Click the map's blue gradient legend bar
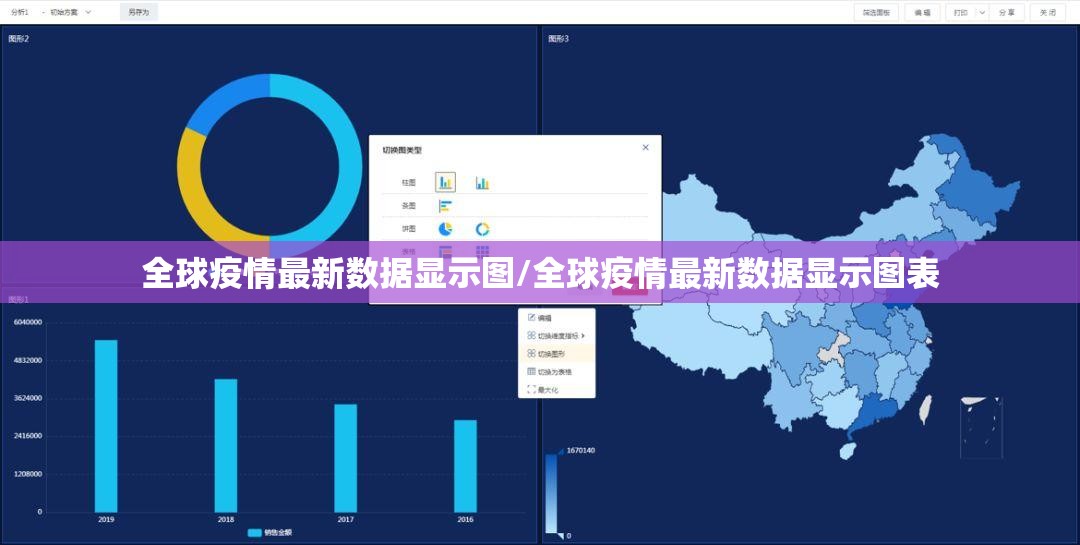Screen dimensions: 1080x545 click(551, 493)
